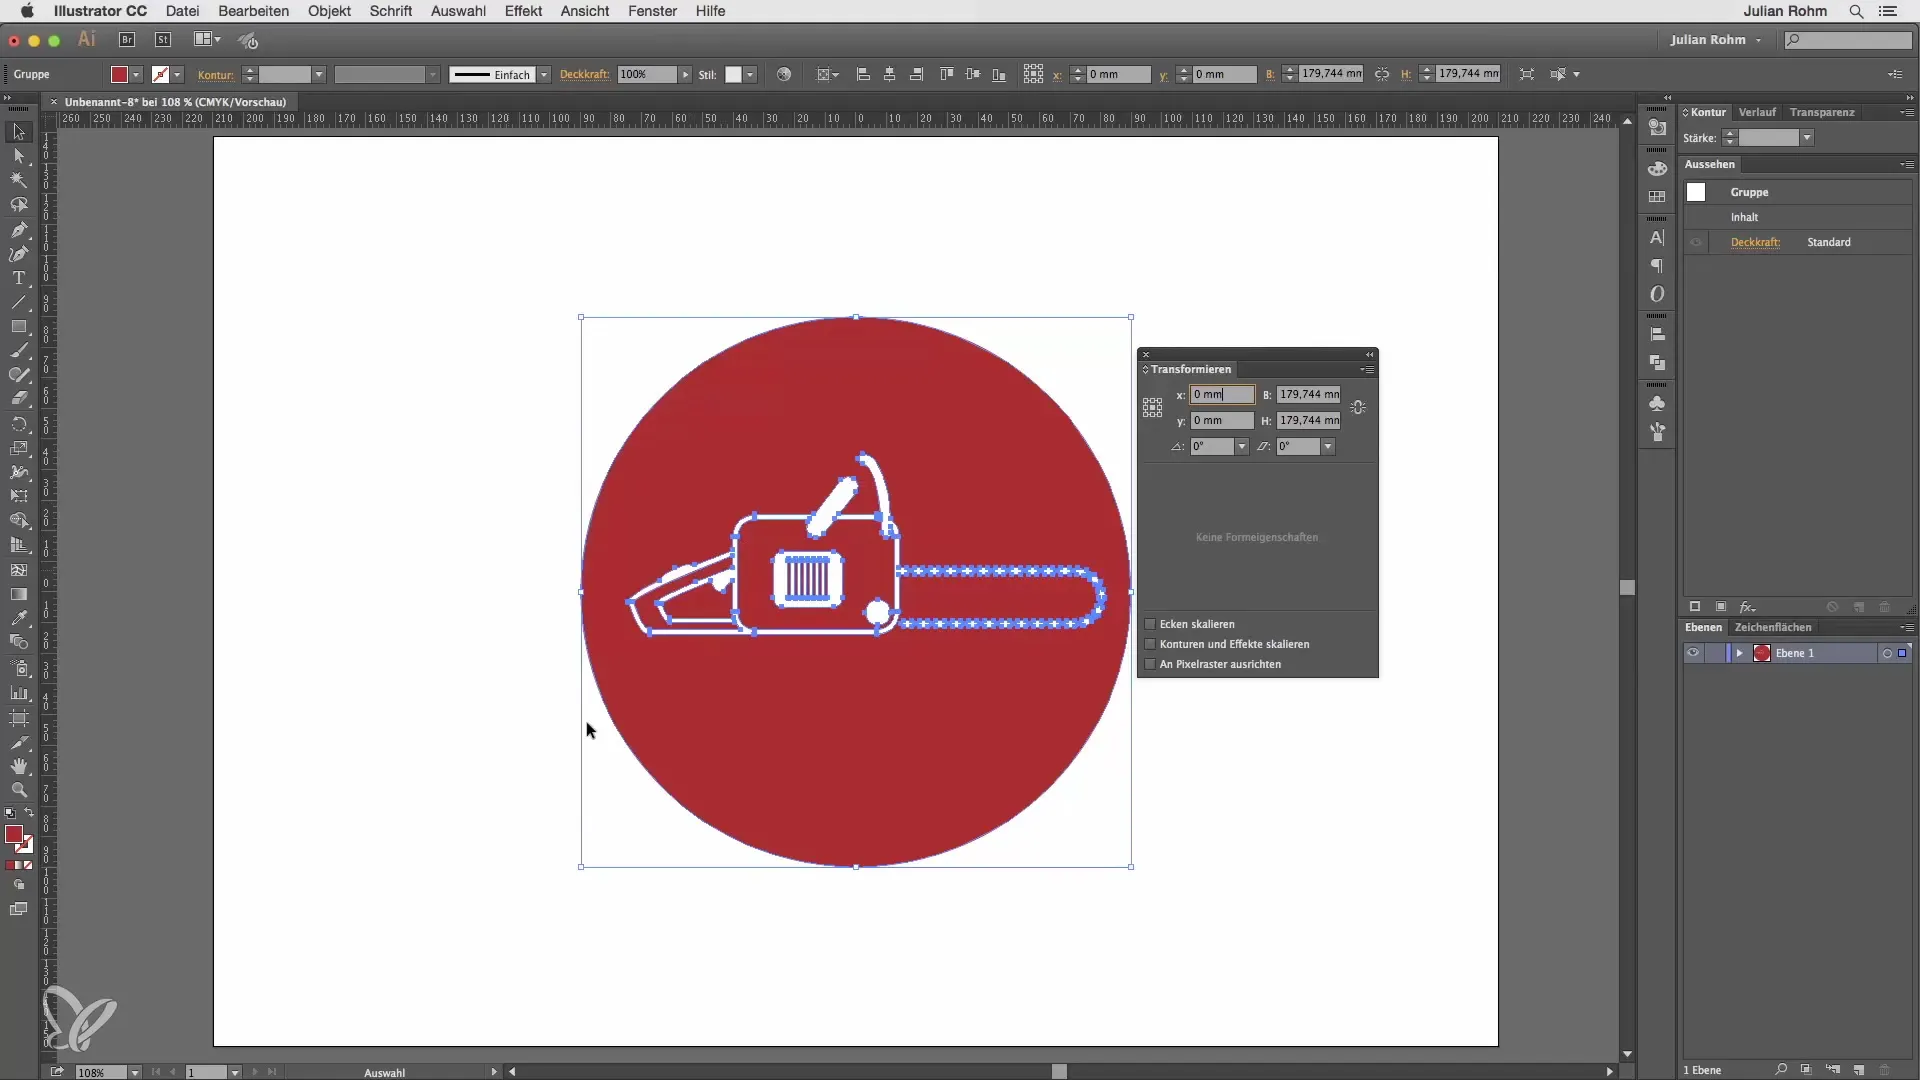Click the Recolor Artwork wheel icon
The width and height of the screenshot is (1920, 1080).
(784, 74)
